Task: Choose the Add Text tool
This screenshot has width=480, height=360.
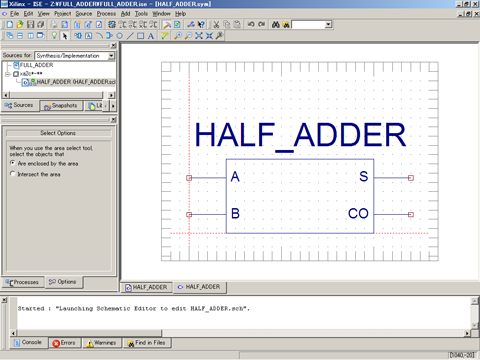Action: [151, 36]
